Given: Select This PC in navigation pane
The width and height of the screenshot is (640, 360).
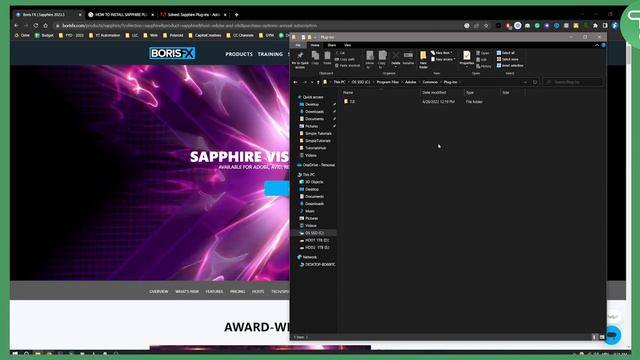Looking at the screenshot, I should tap(306, 174).
